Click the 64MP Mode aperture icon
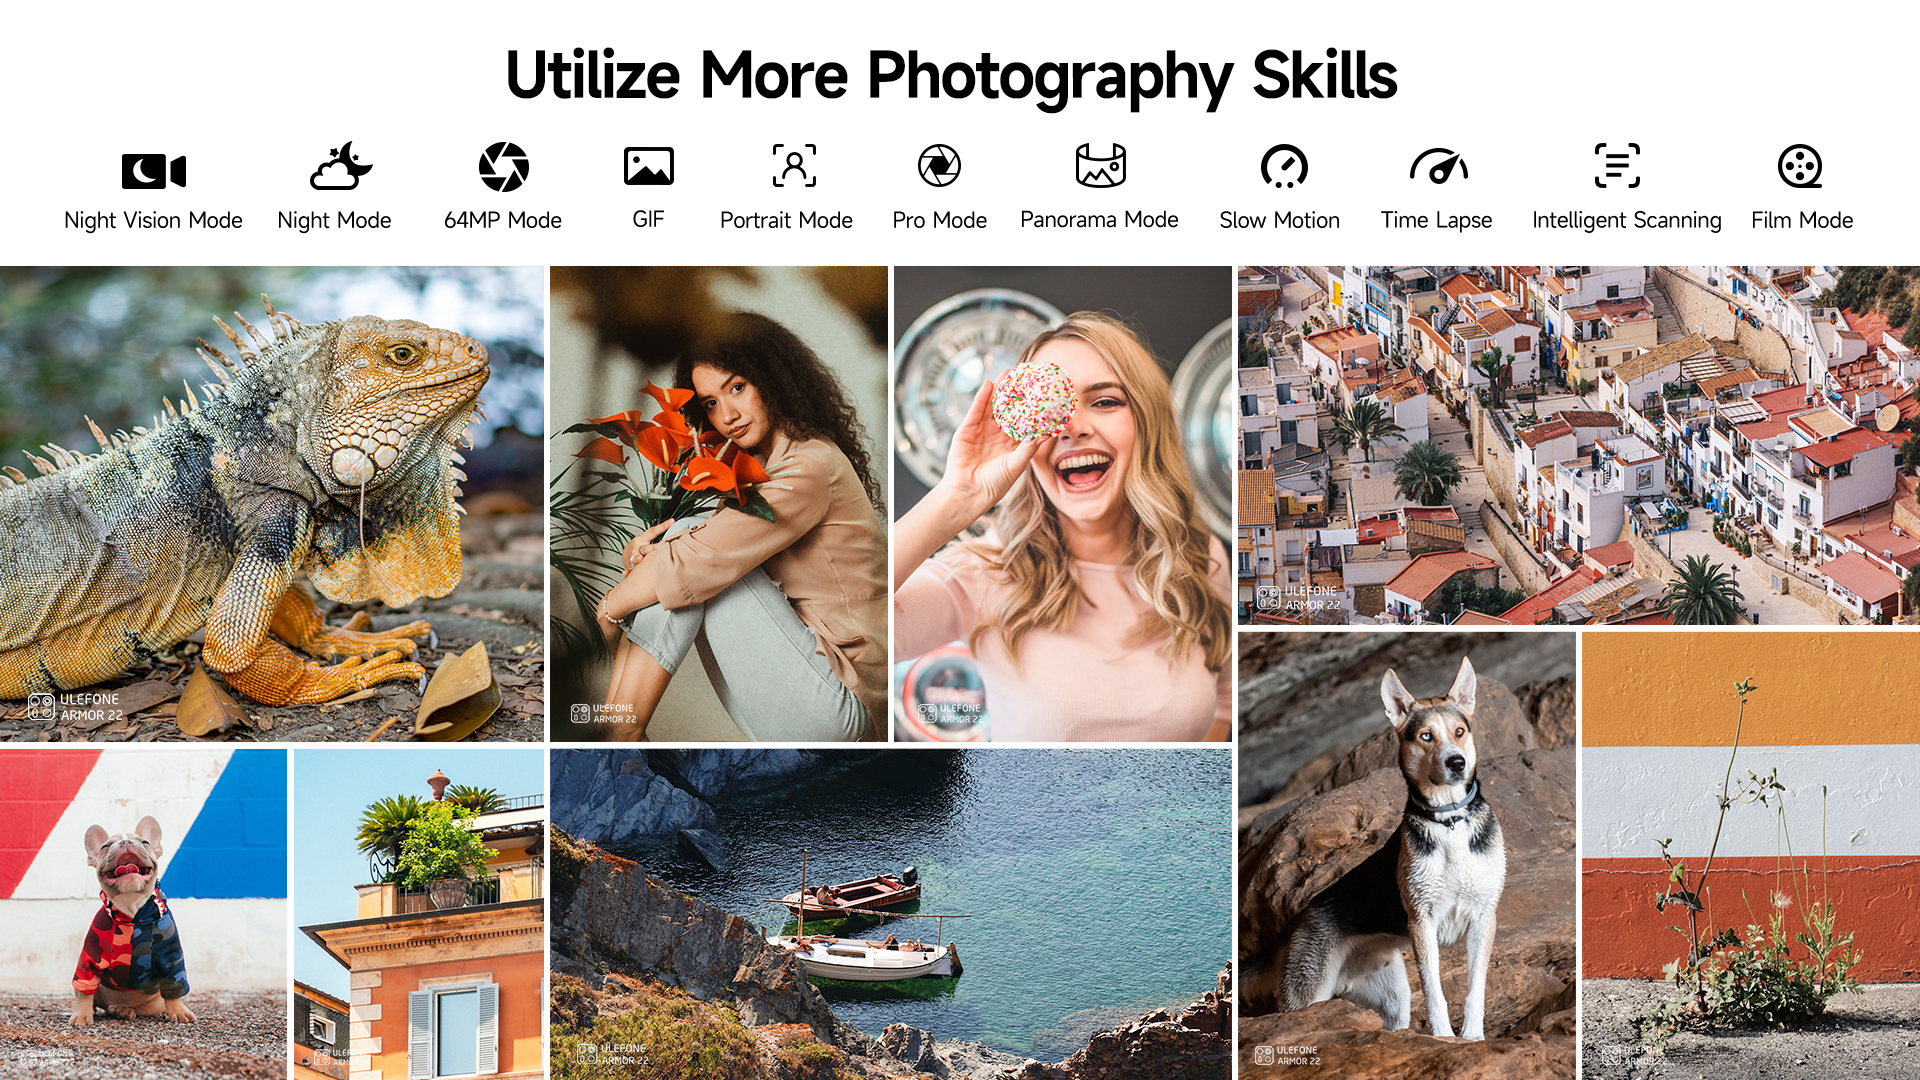Image resolution: width=1920 pixels, height=1080 pixels. point(503,167)
